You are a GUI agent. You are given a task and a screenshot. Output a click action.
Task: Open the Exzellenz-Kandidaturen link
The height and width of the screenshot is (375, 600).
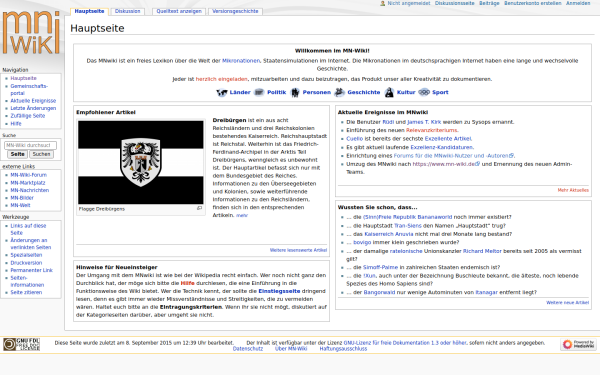442,147
